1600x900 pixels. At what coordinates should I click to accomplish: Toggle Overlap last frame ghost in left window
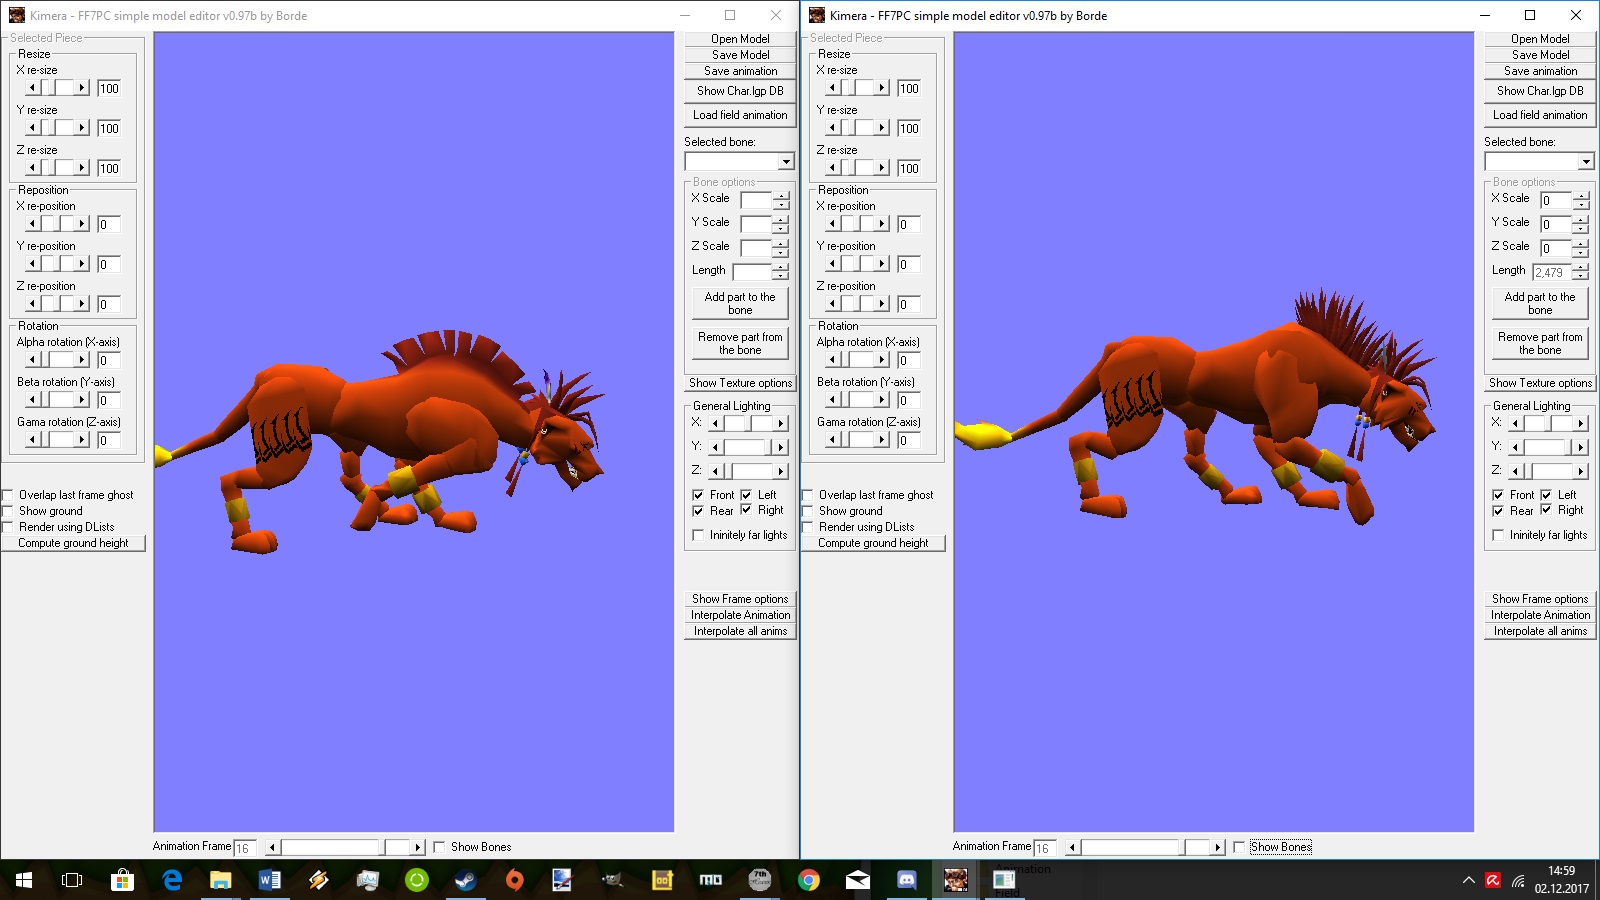[8, 495]
